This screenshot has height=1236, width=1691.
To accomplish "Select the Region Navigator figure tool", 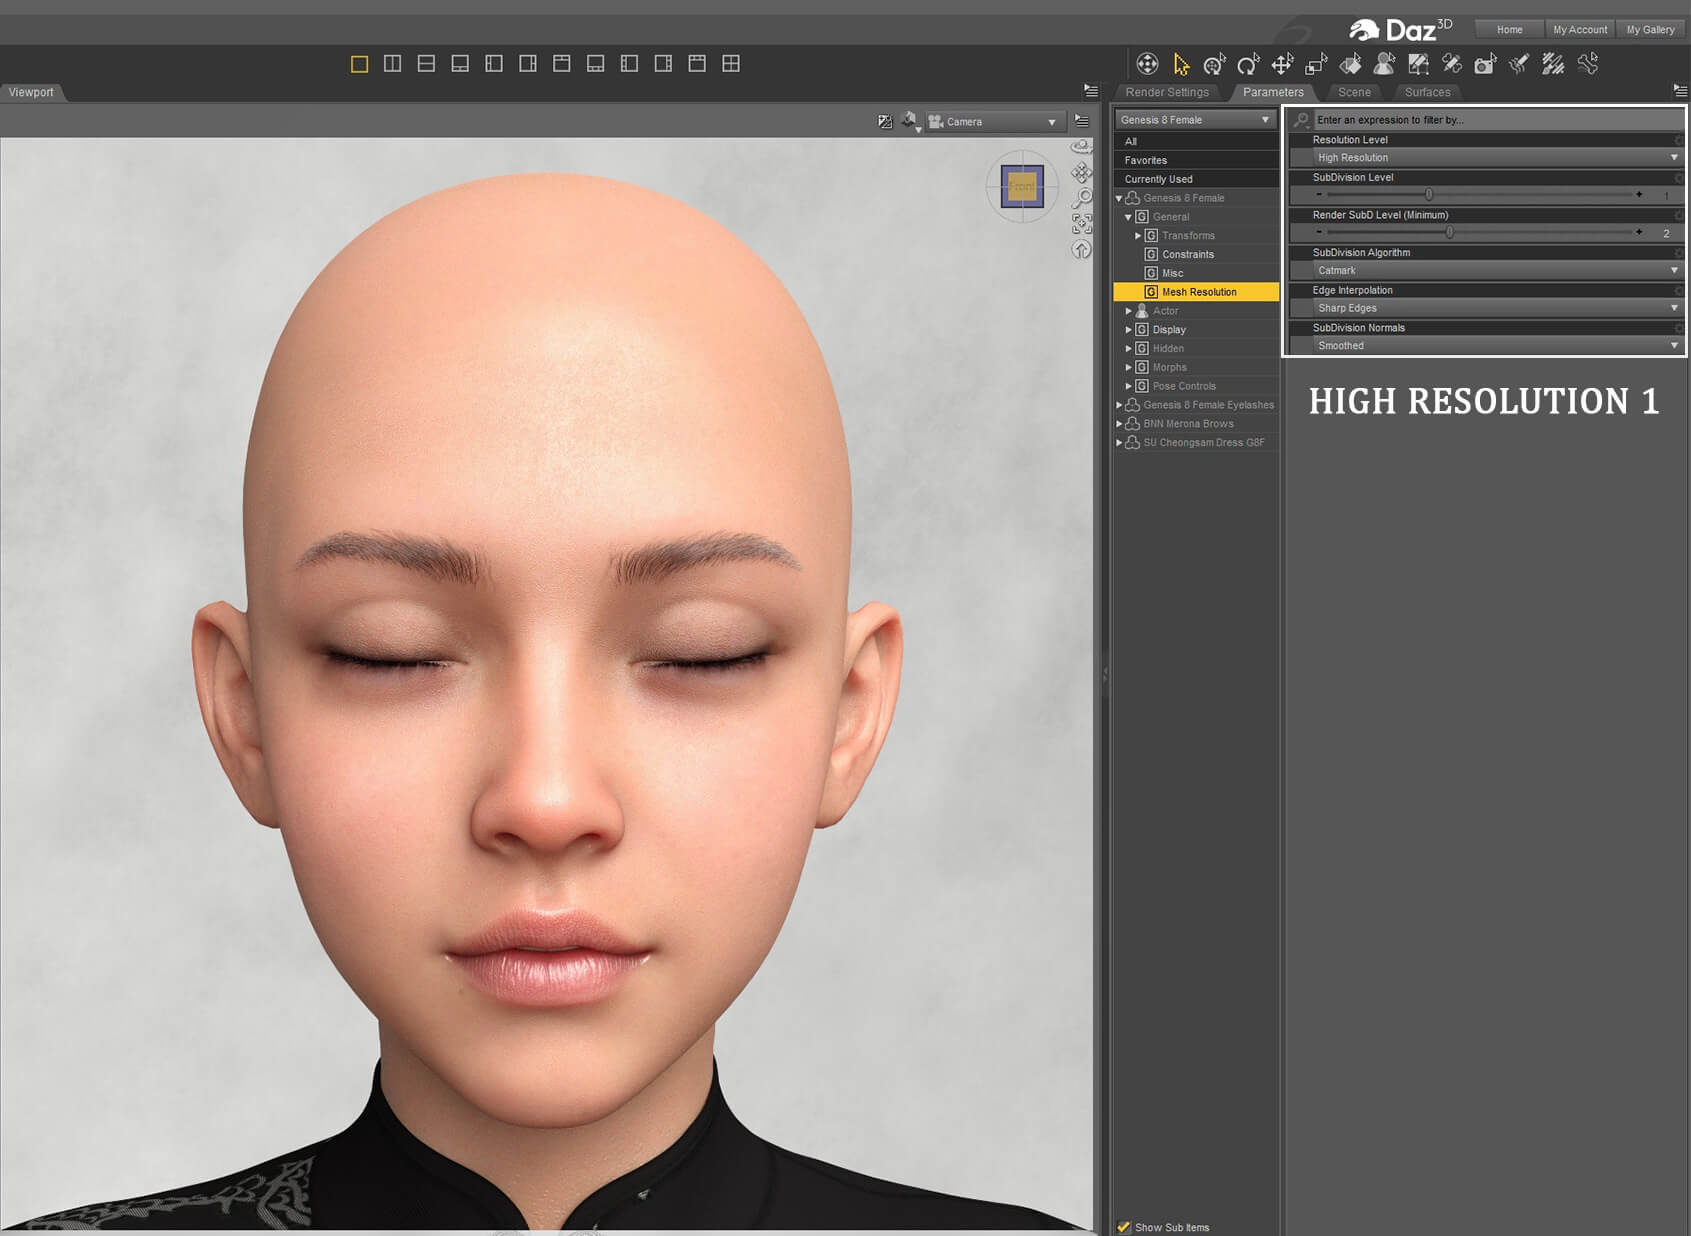I will [x=1384, y=64].
